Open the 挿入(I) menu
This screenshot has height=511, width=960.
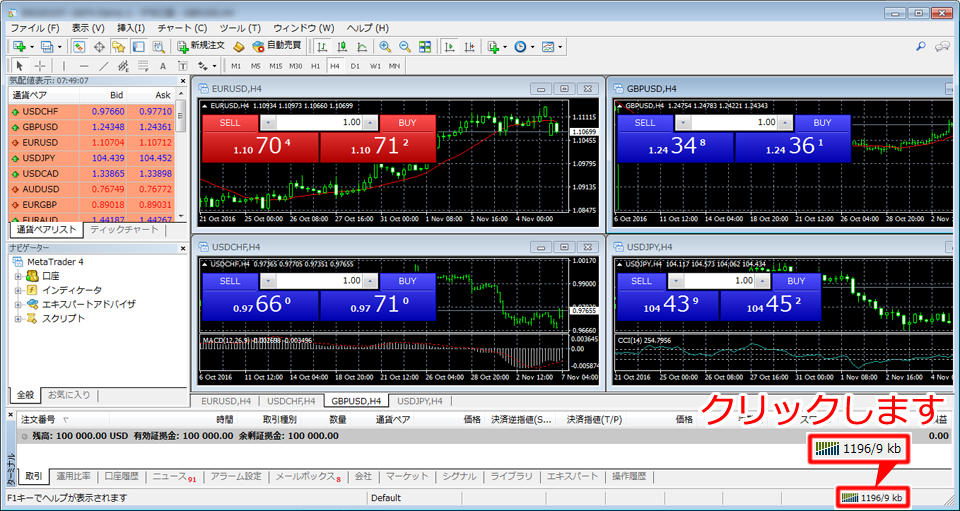pos(131,28)
